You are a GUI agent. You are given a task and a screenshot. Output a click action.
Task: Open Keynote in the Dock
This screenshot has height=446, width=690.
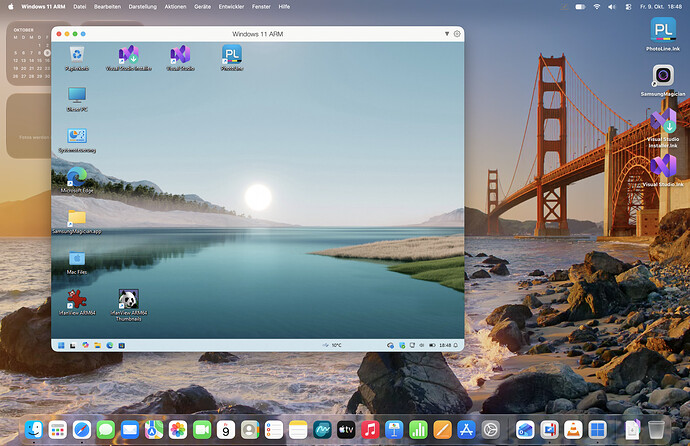tap(394, 430)
